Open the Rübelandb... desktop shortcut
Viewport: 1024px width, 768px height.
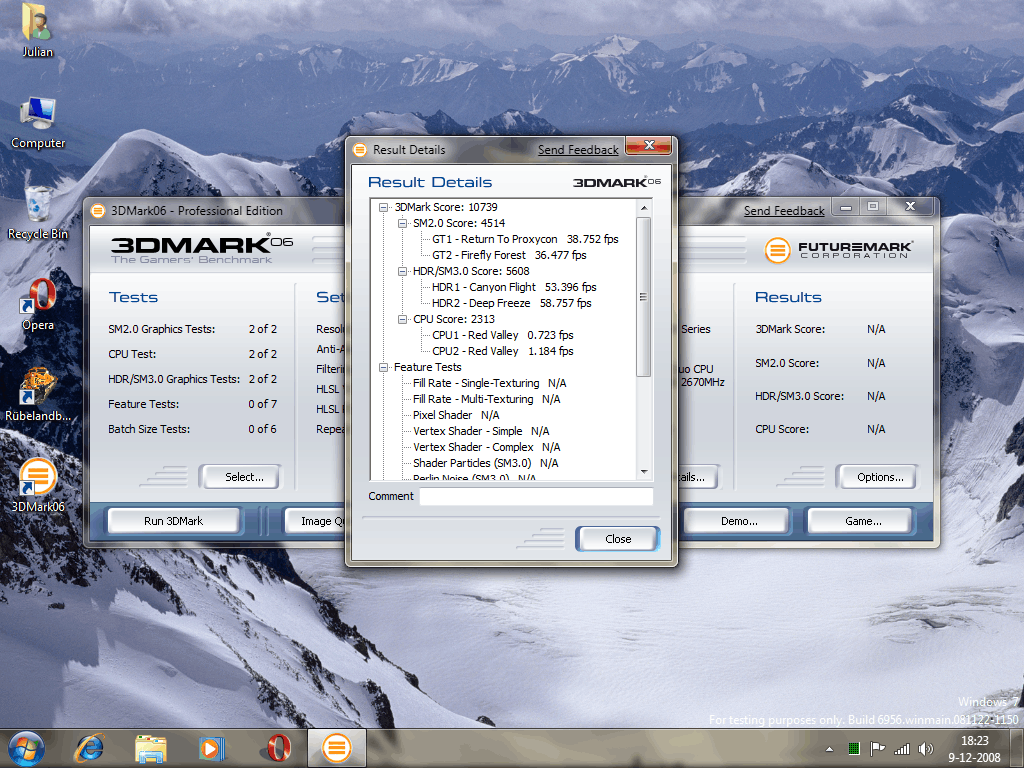click(38, 395)
